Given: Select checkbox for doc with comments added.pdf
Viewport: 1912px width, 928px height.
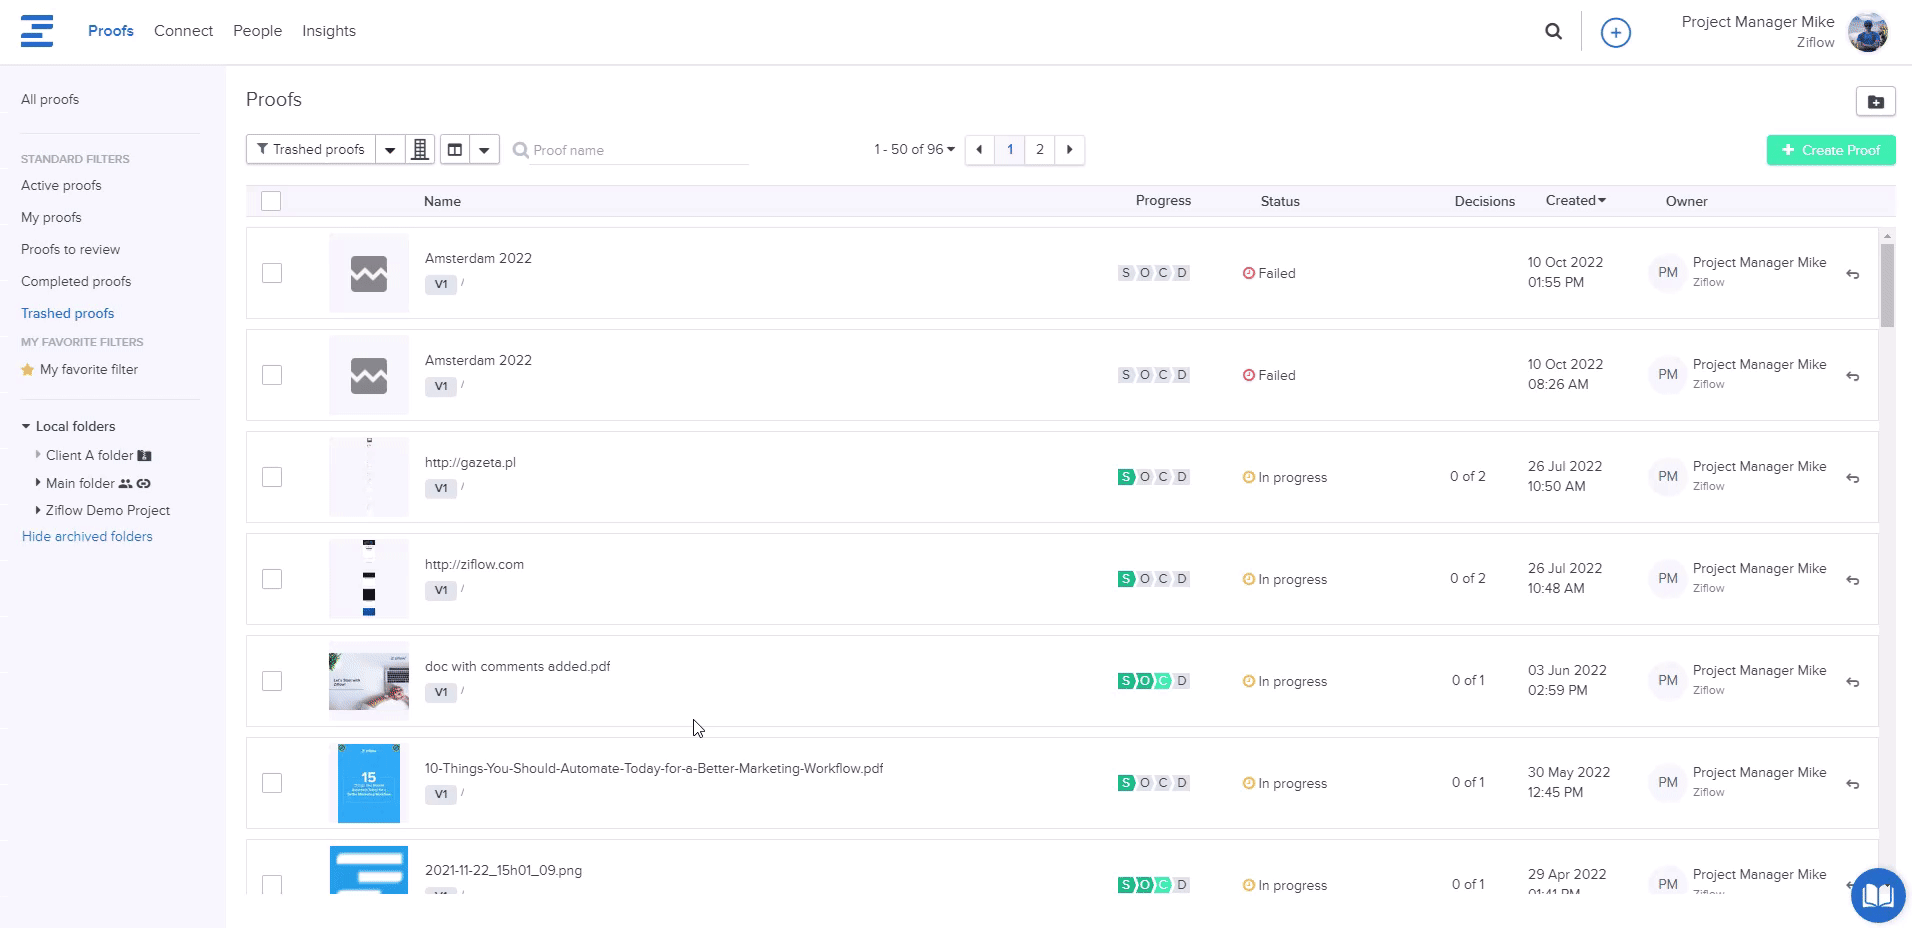Looking at the screenshot, I should tap(272, 681).
